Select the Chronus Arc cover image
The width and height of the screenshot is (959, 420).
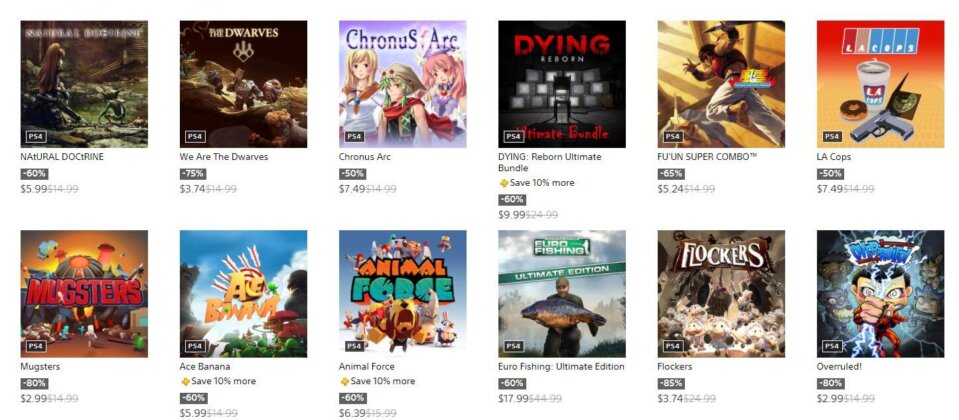click(x=402, y=84)
